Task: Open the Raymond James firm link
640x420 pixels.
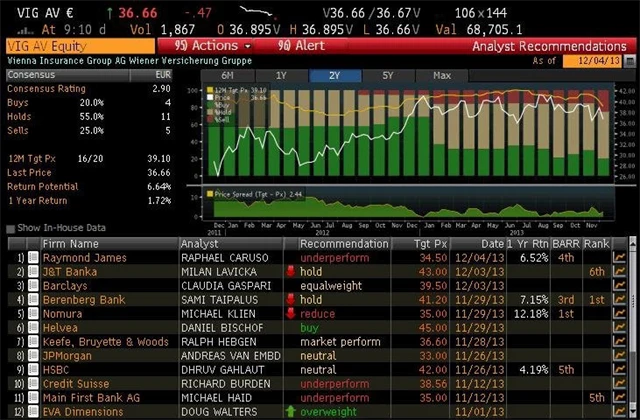Action: [x=84, y=258]
